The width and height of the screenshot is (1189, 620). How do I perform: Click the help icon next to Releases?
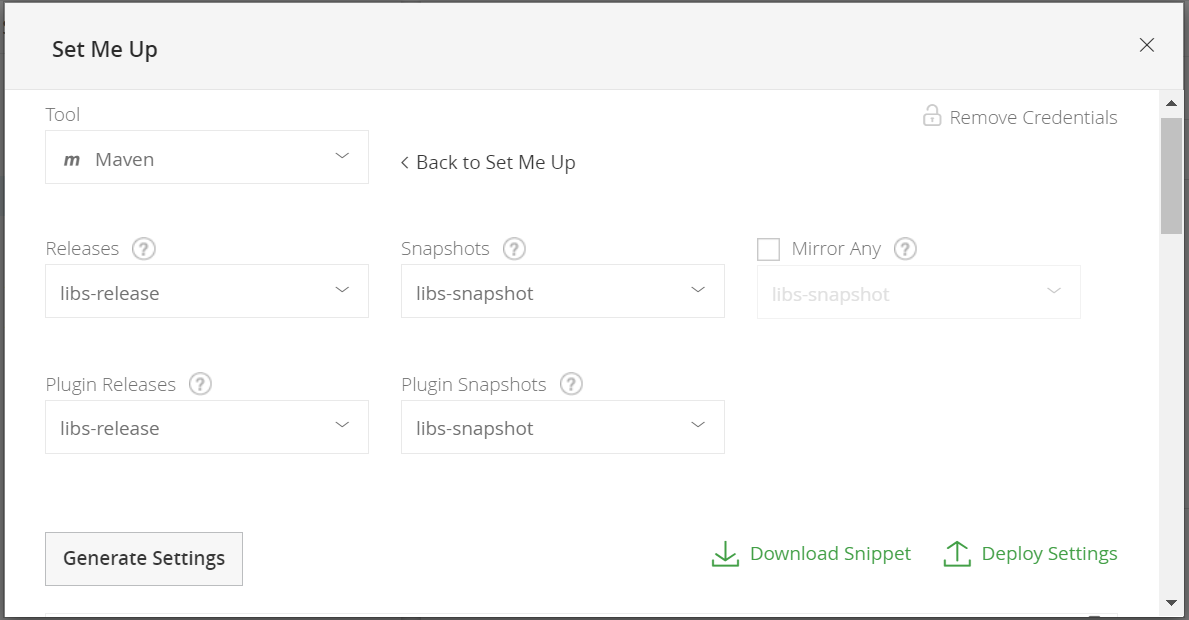(x=144, y=249)
